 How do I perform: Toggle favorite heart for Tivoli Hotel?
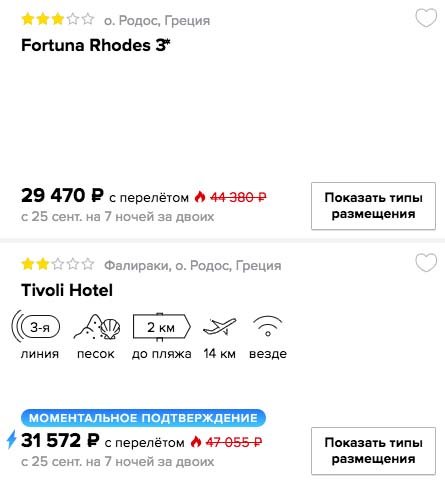click(x=426, y=263)
